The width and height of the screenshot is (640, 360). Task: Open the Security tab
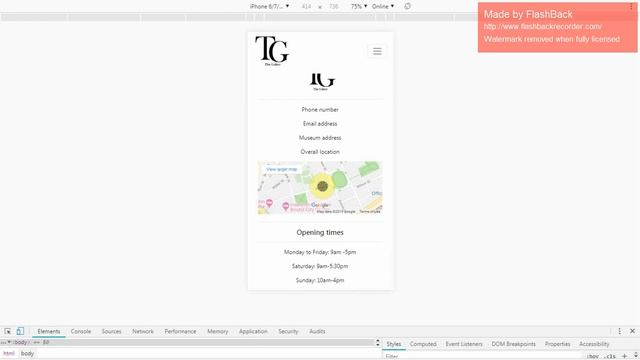[288, 331]
